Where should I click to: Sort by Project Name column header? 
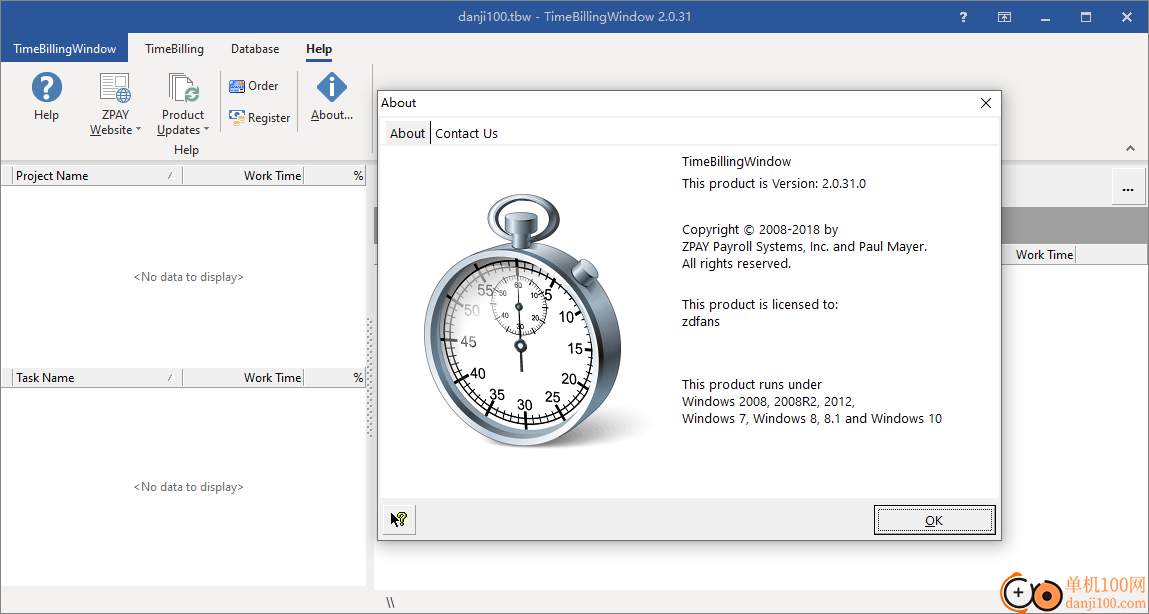click(x=97, y=176)
